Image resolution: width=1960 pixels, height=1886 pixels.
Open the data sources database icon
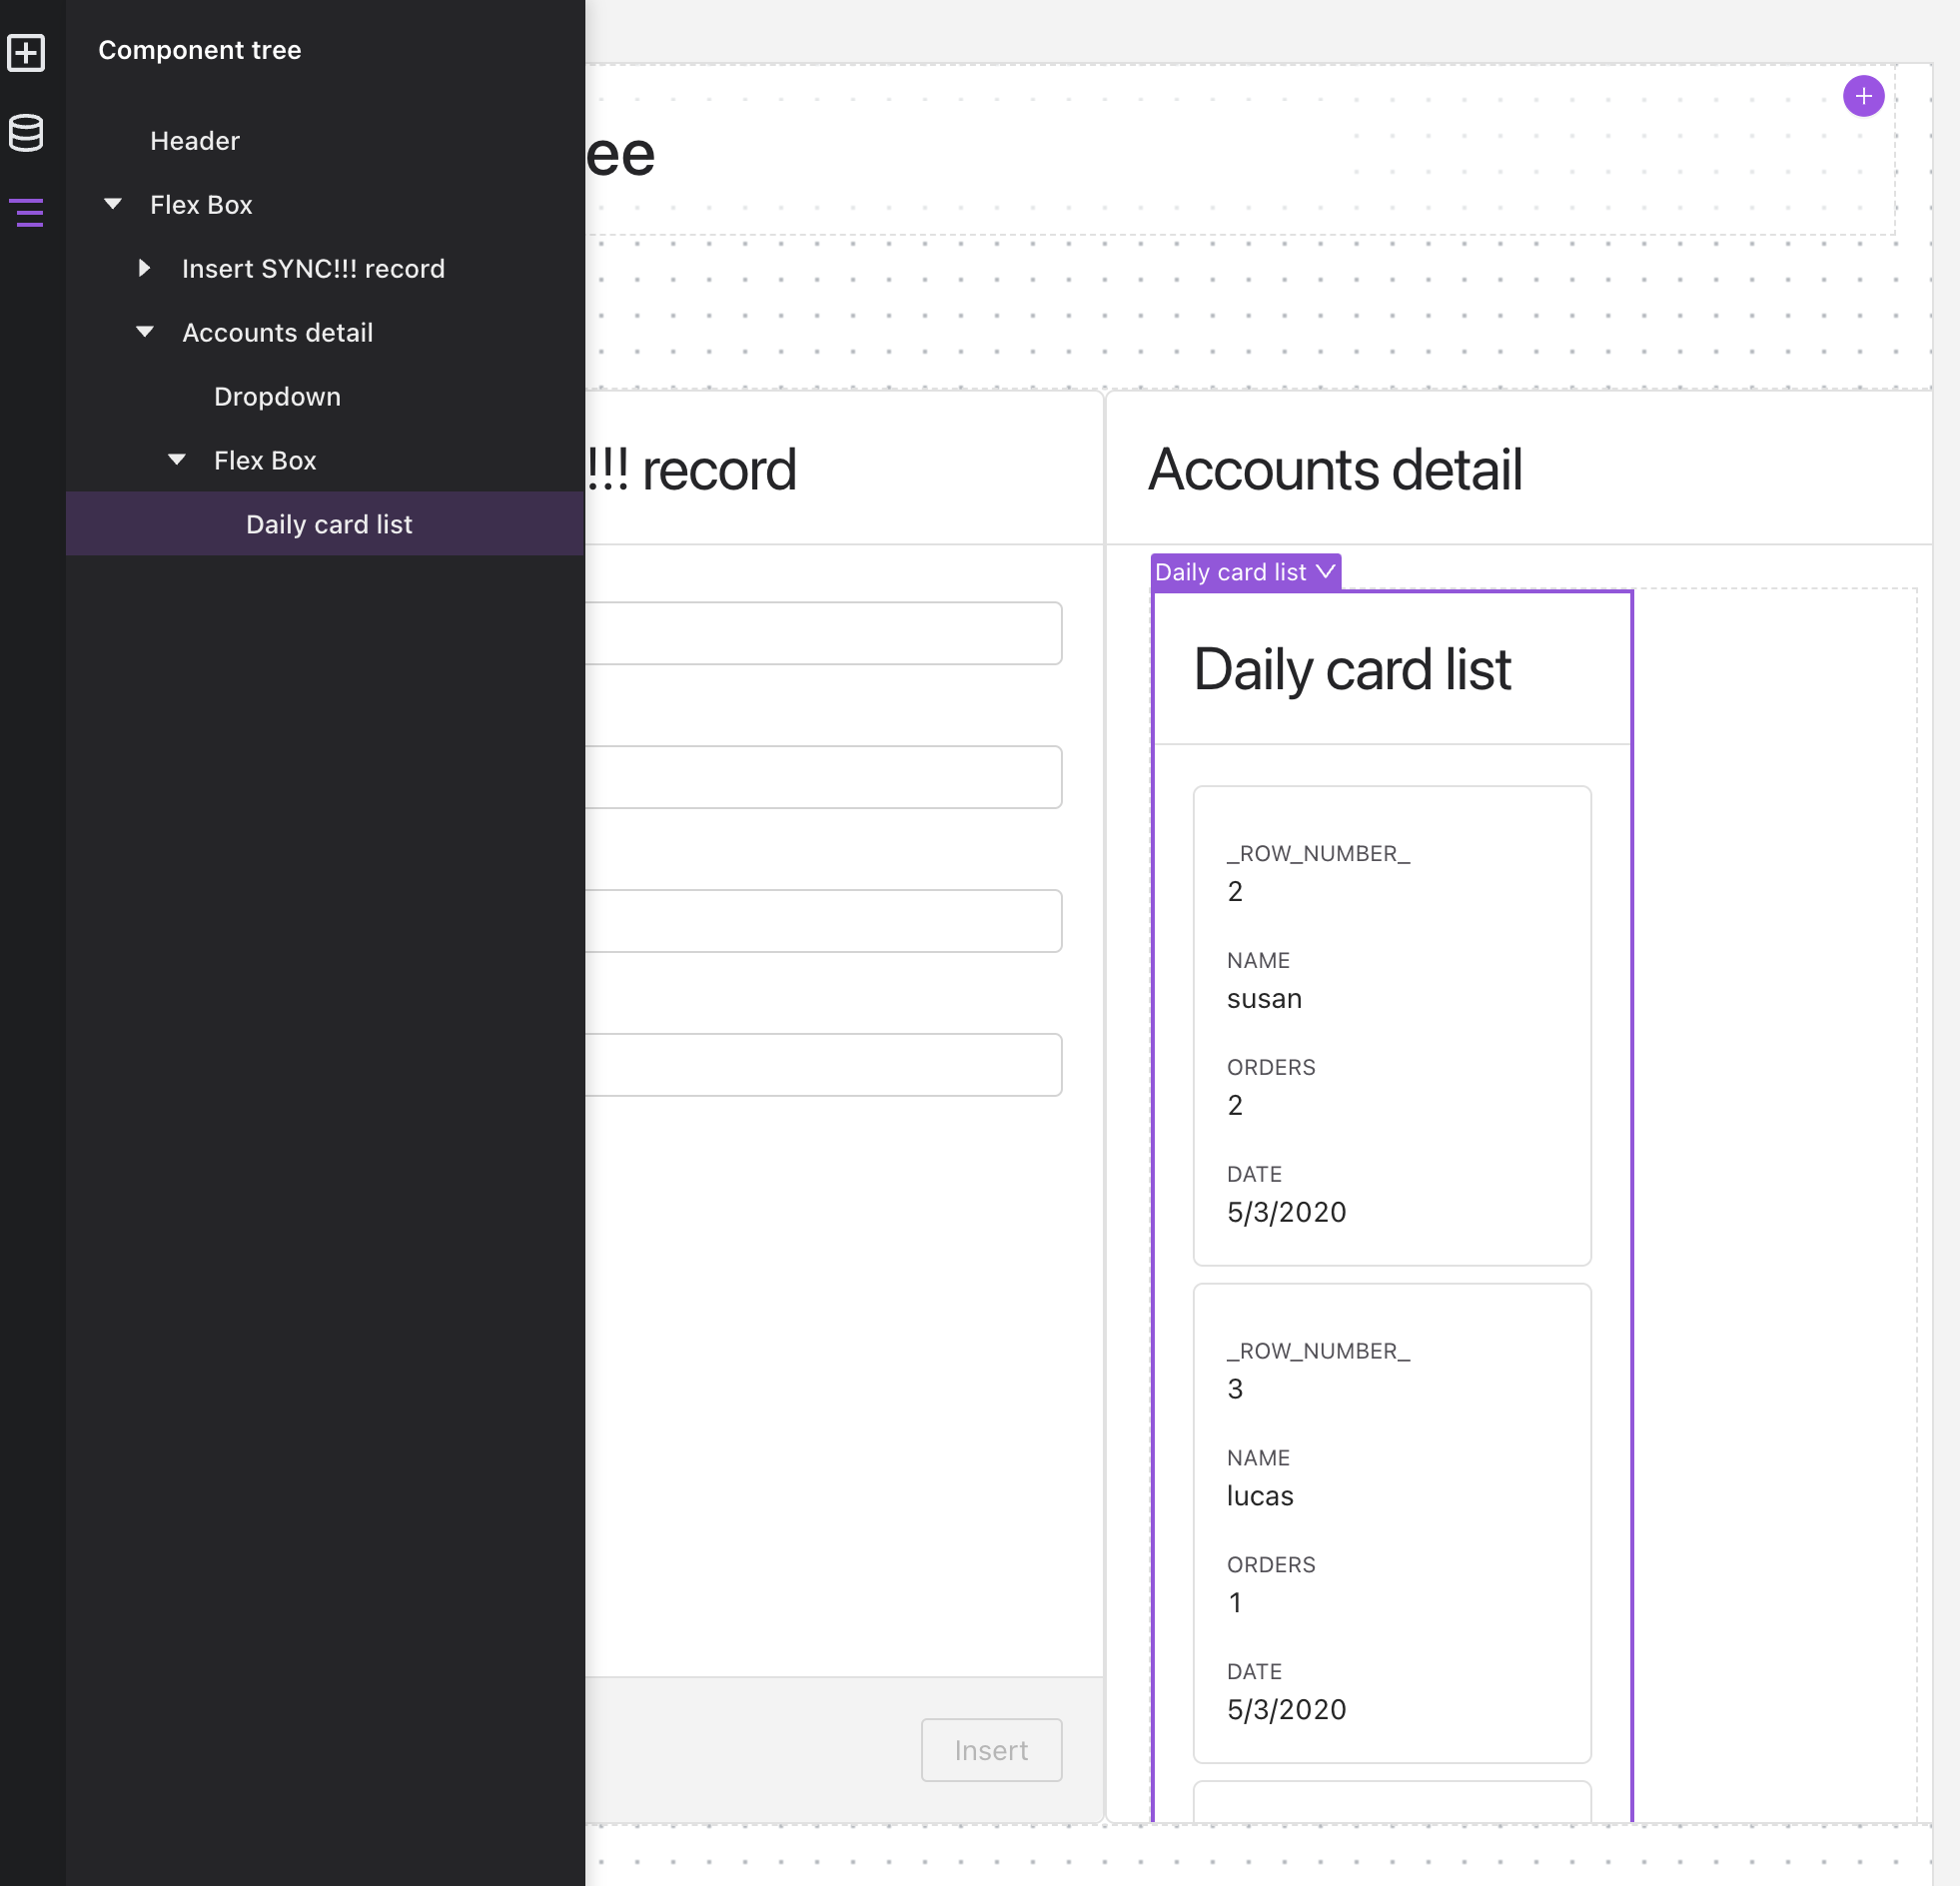26,132
